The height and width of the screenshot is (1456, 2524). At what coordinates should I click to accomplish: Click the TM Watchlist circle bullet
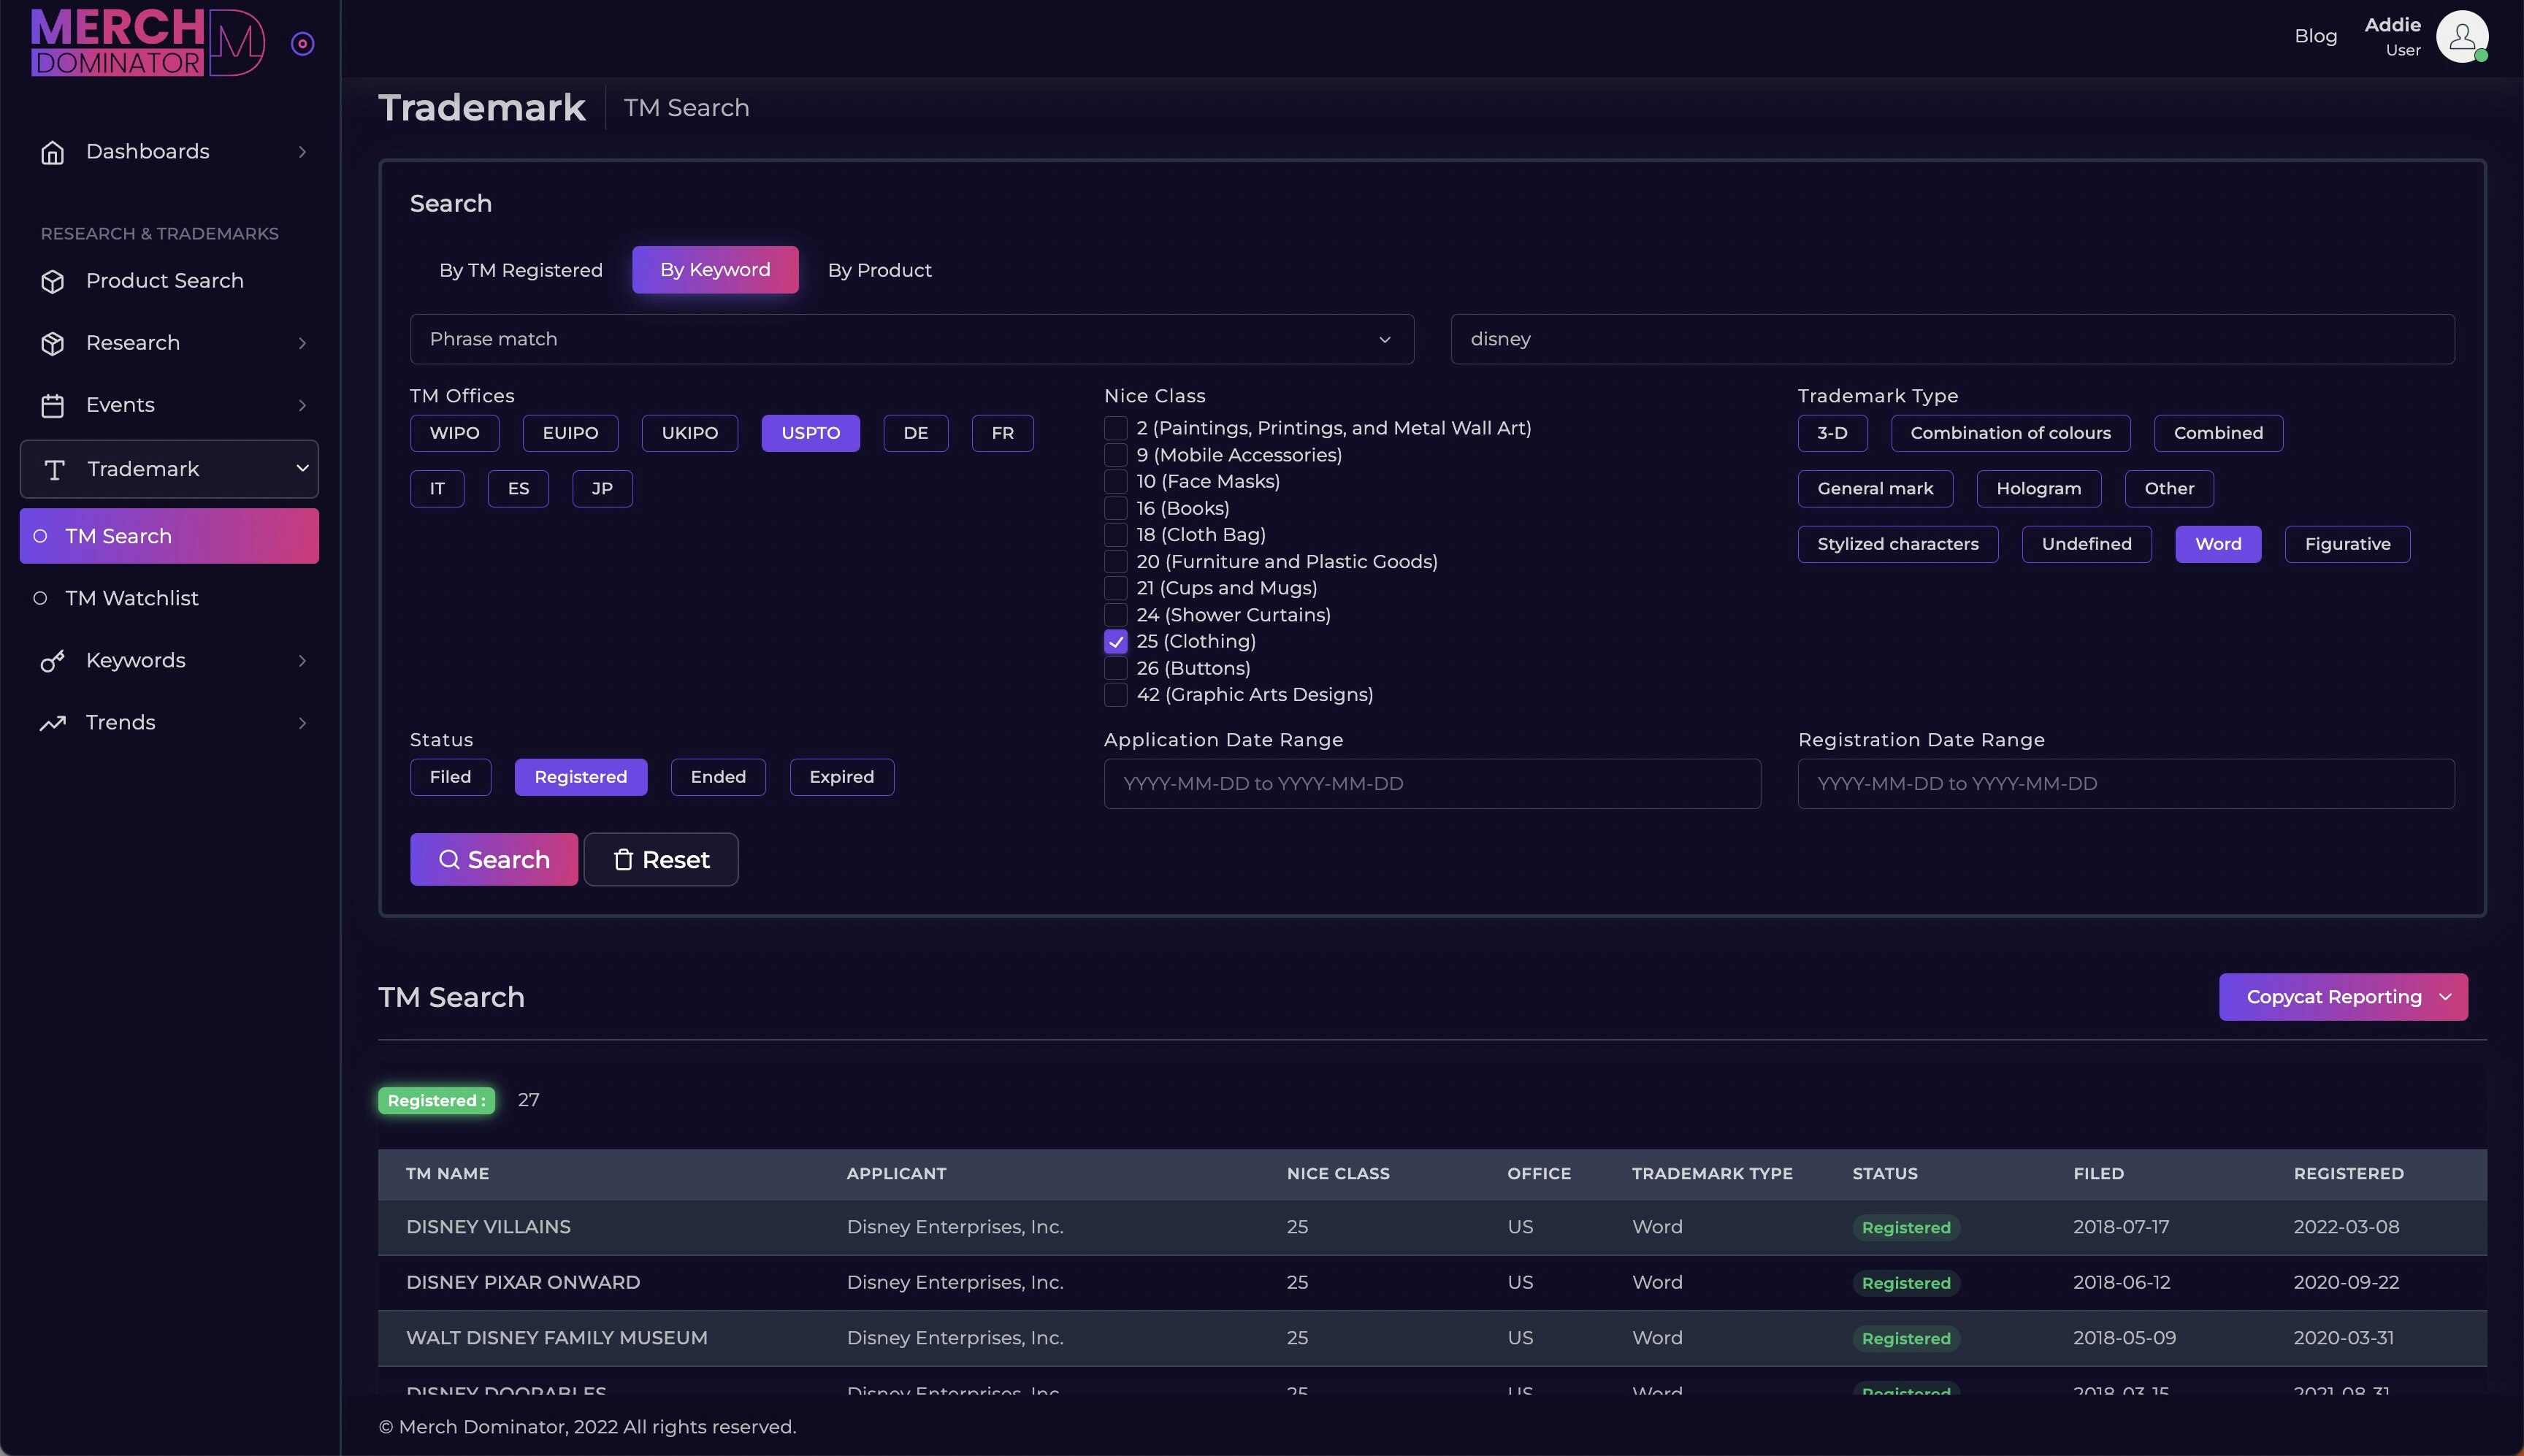pyautogui.click(x=40, y=598)
